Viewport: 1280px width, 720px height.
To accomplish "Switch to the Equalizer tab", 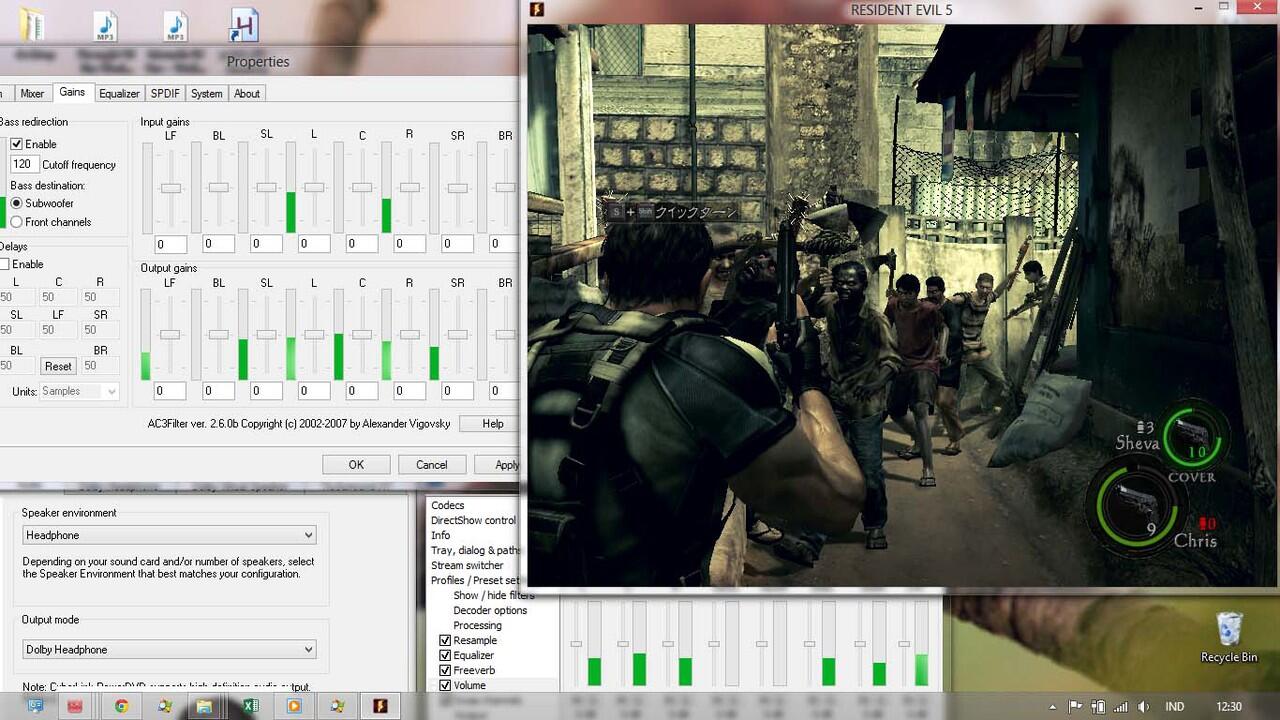I will (119, 93).
